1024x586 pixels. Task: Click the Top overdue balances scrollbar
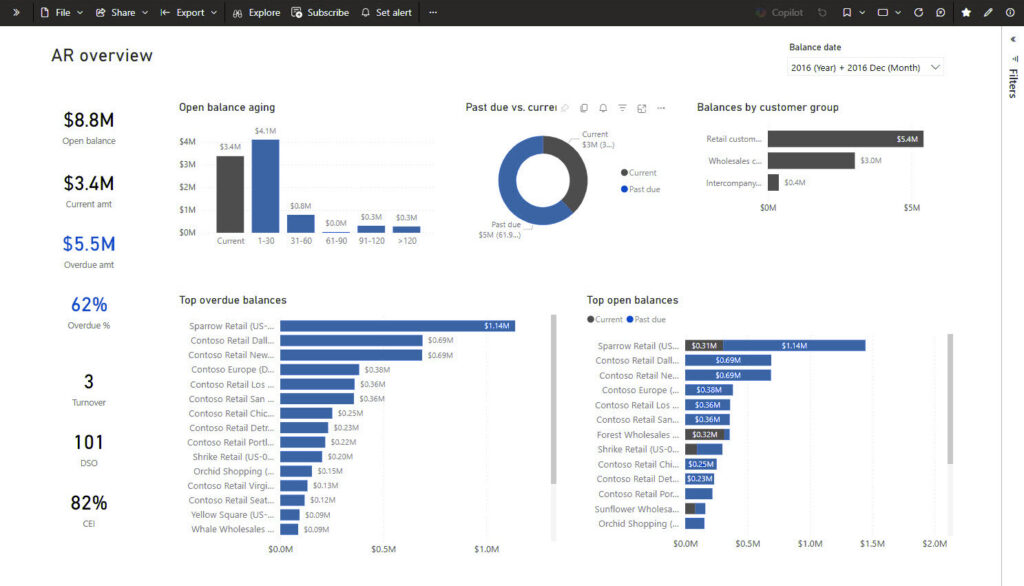coord(553,400)
